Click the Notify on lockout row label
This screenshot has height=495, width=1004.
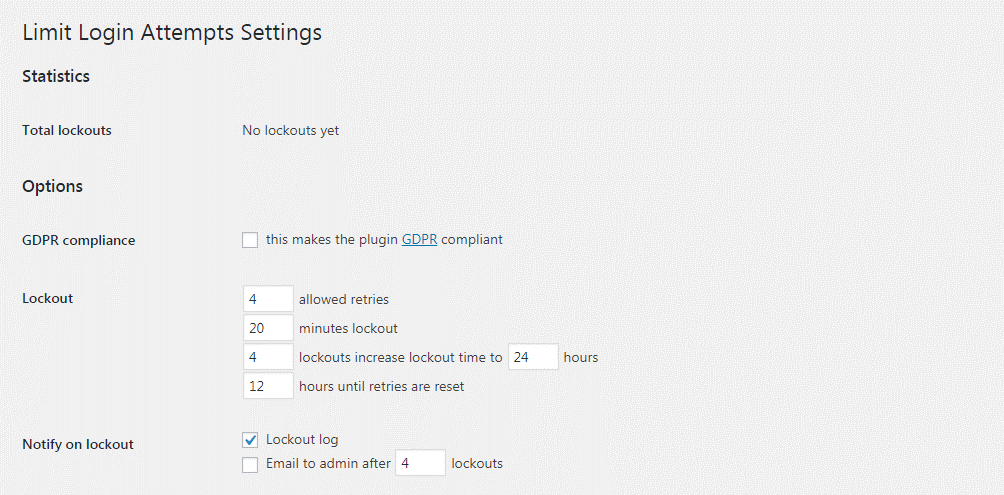coord(78,444)
